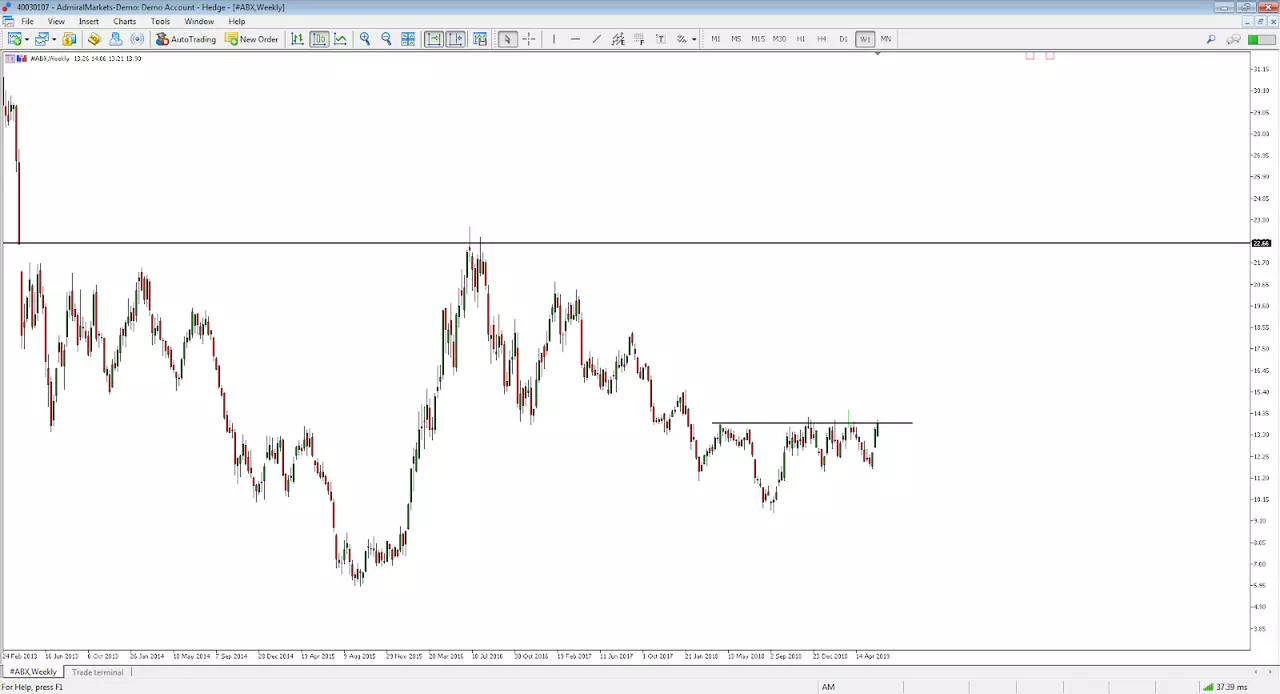Click the Zoom In magnifier
The width and height of the screenshot is (1280, 694).
[x=365, y=39]
